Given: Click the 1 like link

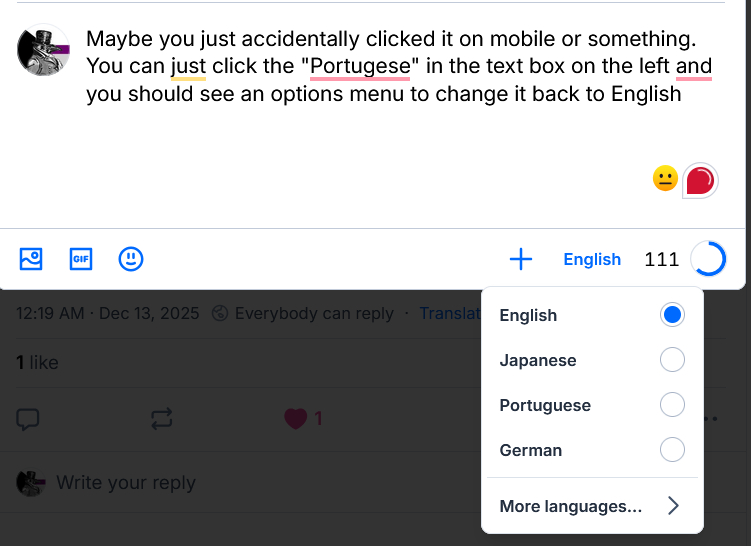Looking at the screenshot, I should coord(37,363).
